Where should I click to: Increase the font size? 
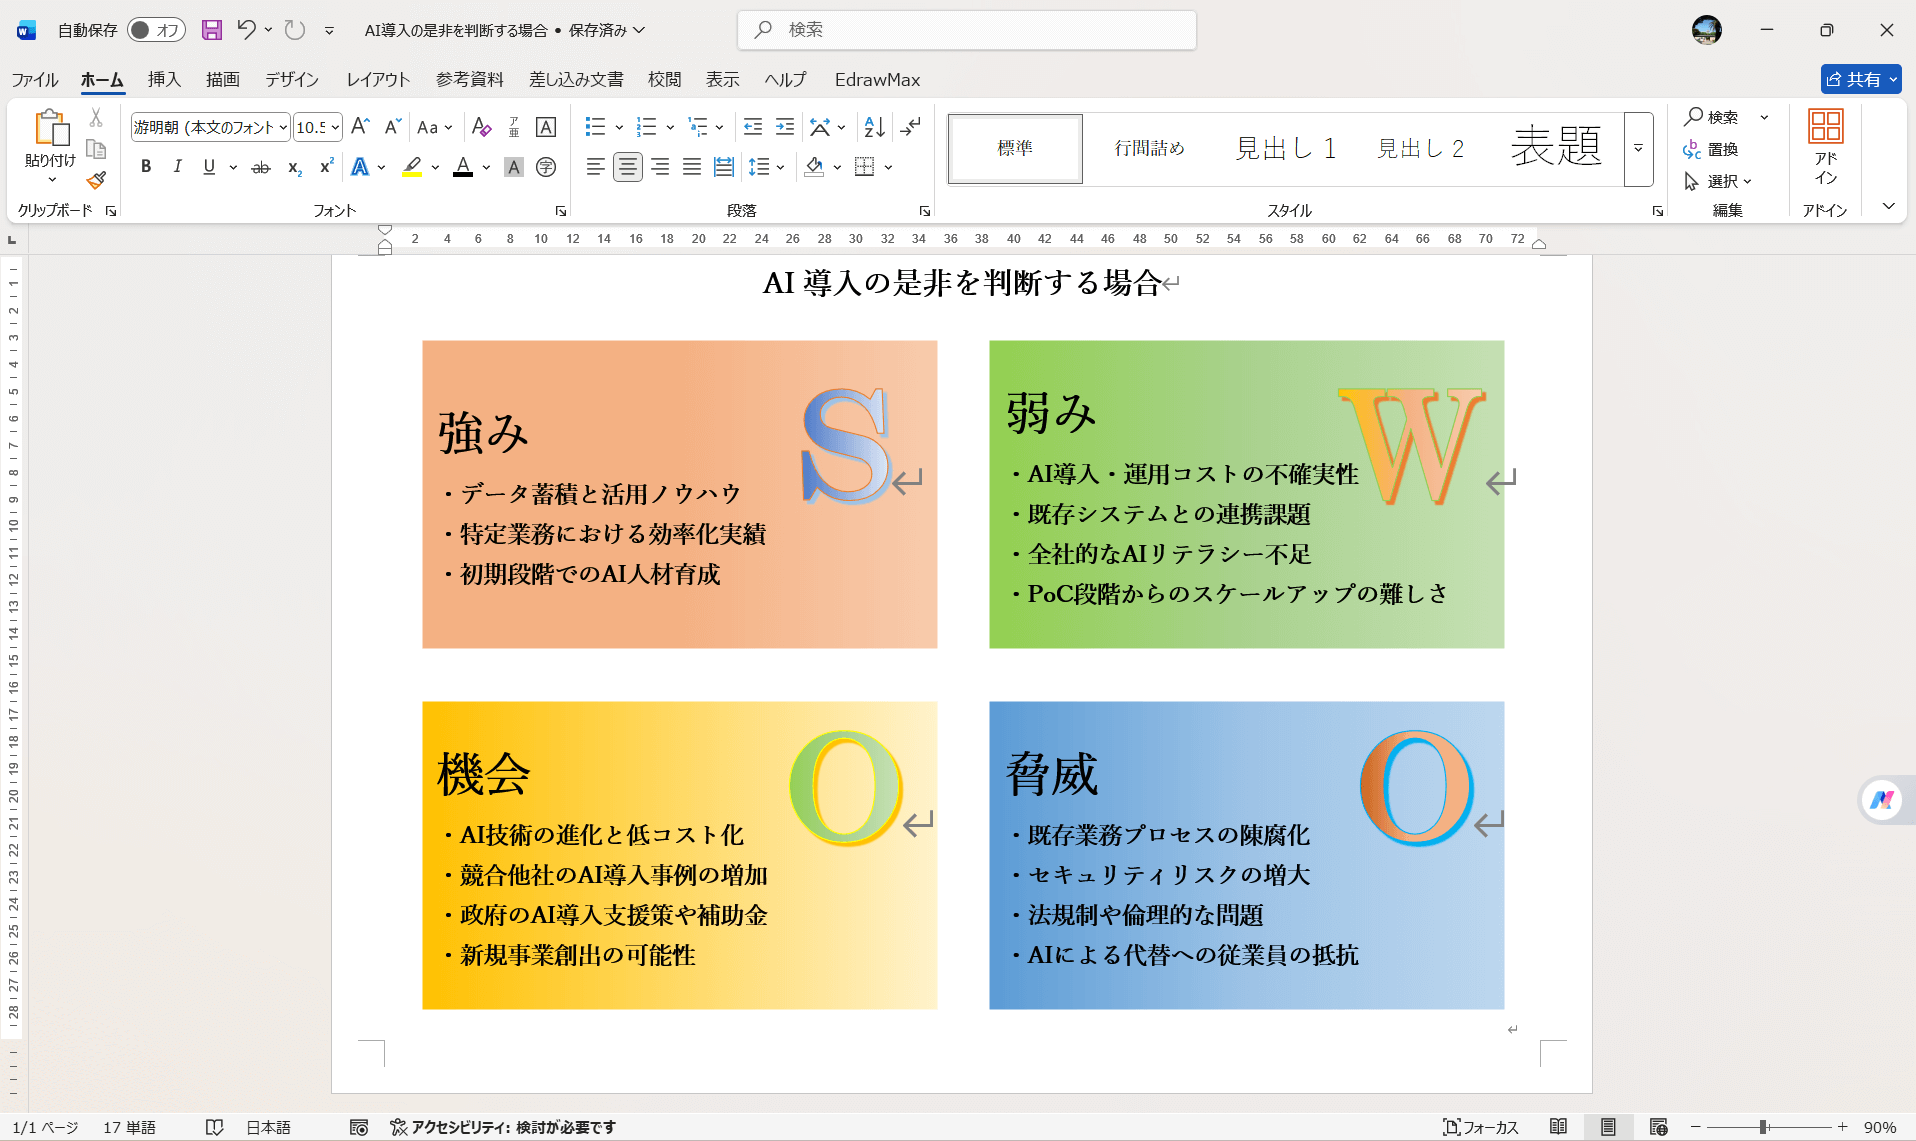pyautogui.click(x=359, y=127)
